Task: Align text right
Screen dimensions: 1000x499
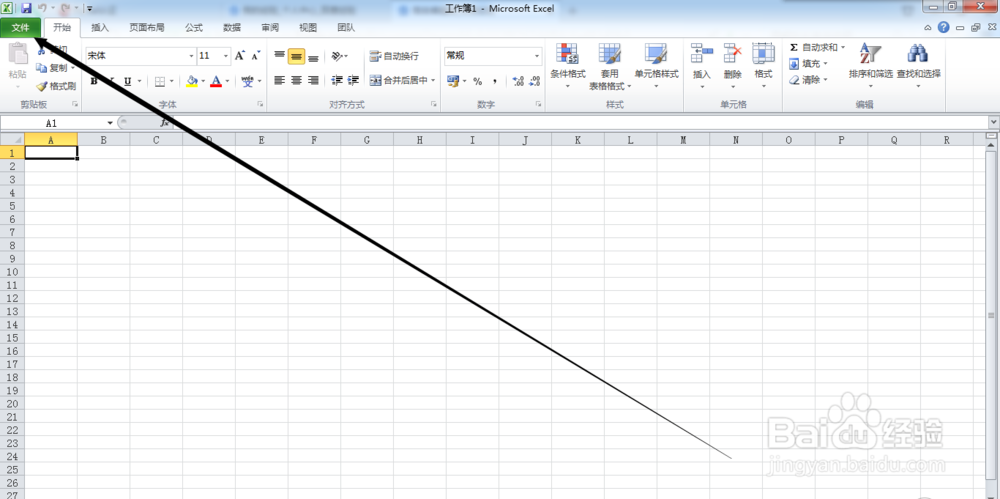Action: tap(313, 80)
